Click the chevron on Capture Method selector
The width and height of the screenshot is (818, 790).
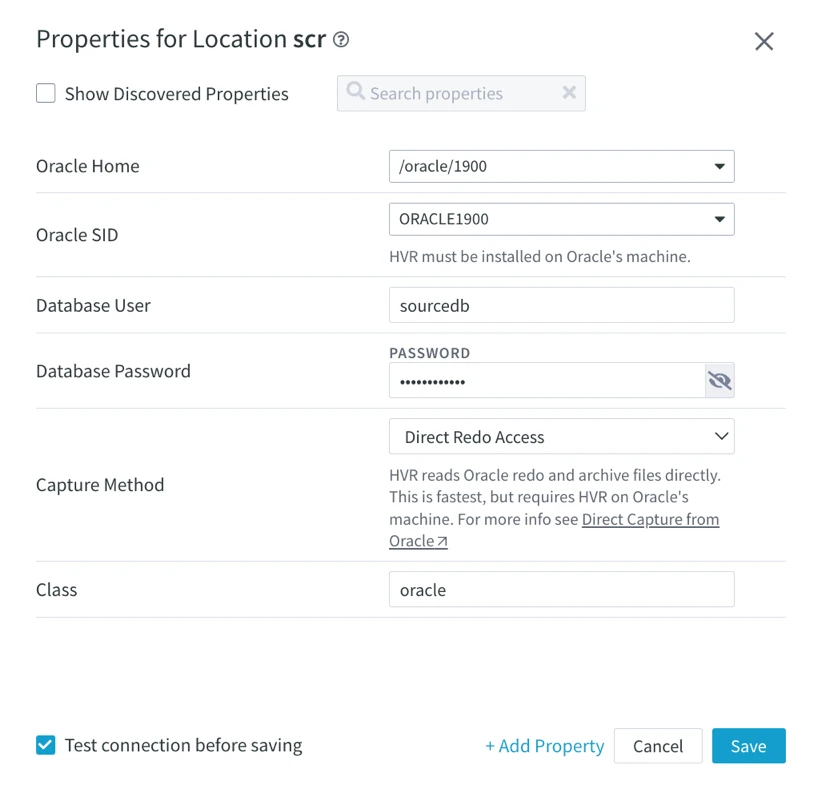[x=719, y=436]
